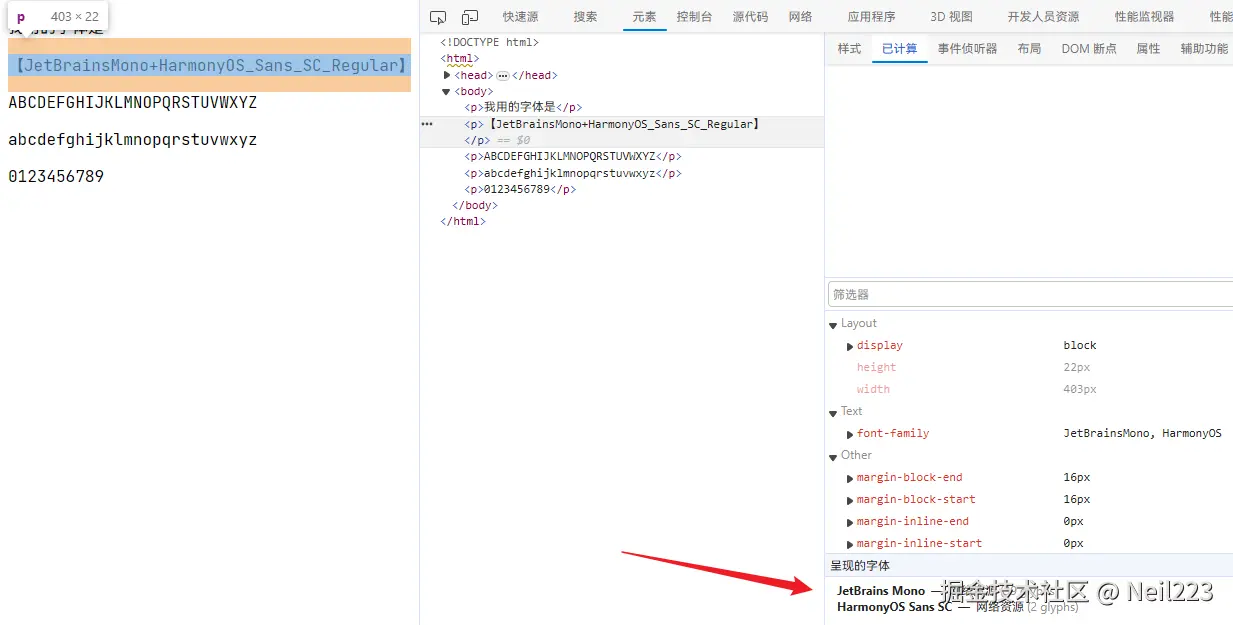Collapse the Text property group
Viewport: 1233px width, 625px height.
tap(833, 412)
